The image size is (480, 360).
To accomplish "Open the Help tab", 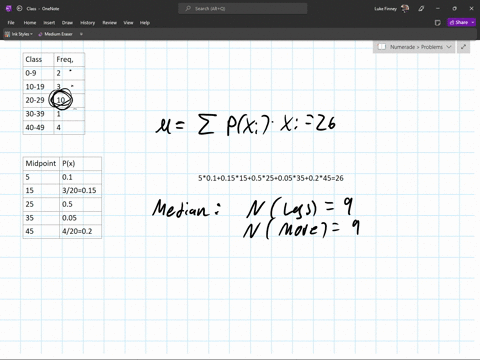I will pyautogui.click(x=144, y=23).
